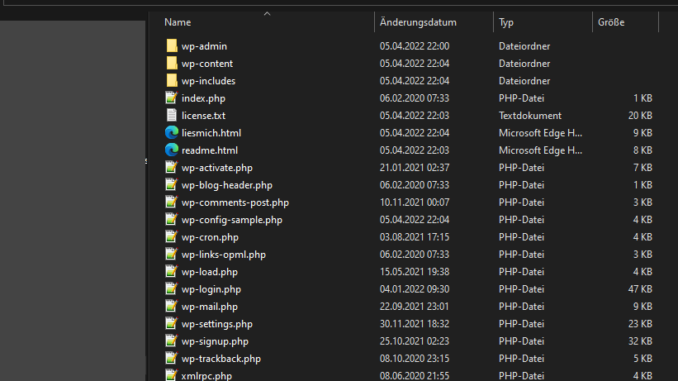Sort files by the Name column header
This screenshot has height=381, width=678.
point(177,22)
